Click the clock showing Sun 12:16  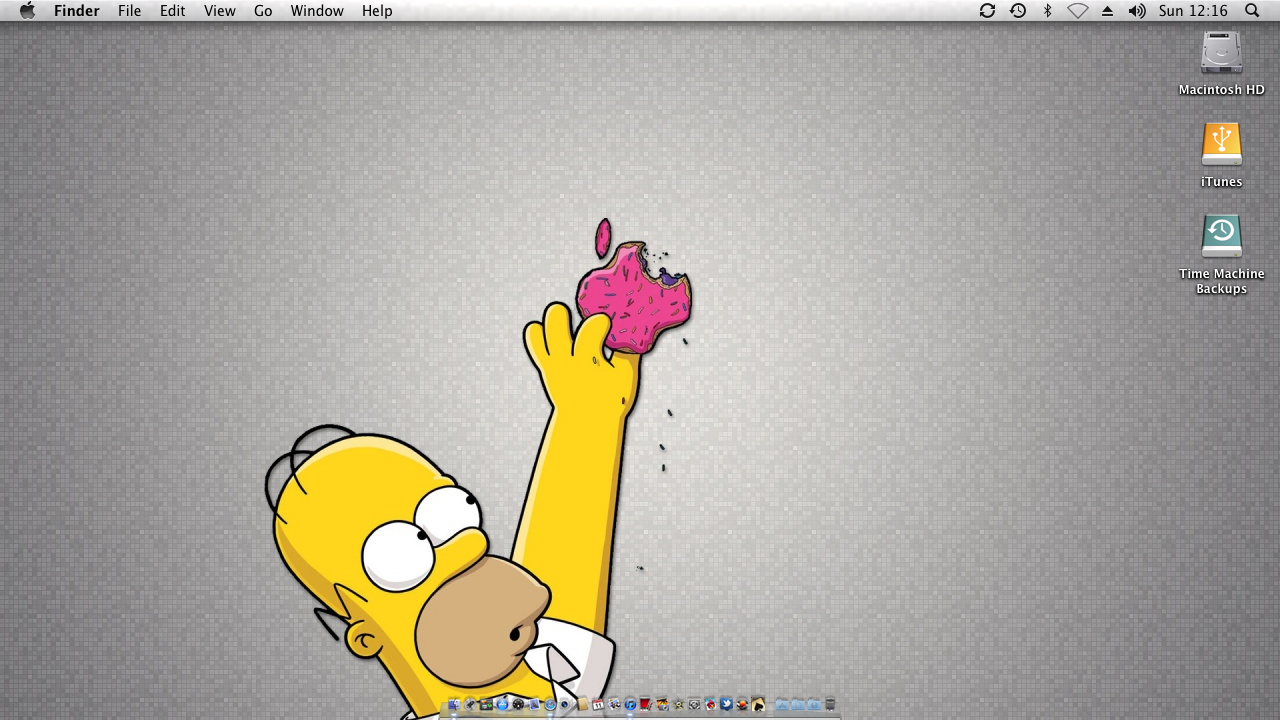coord(1193,11)
